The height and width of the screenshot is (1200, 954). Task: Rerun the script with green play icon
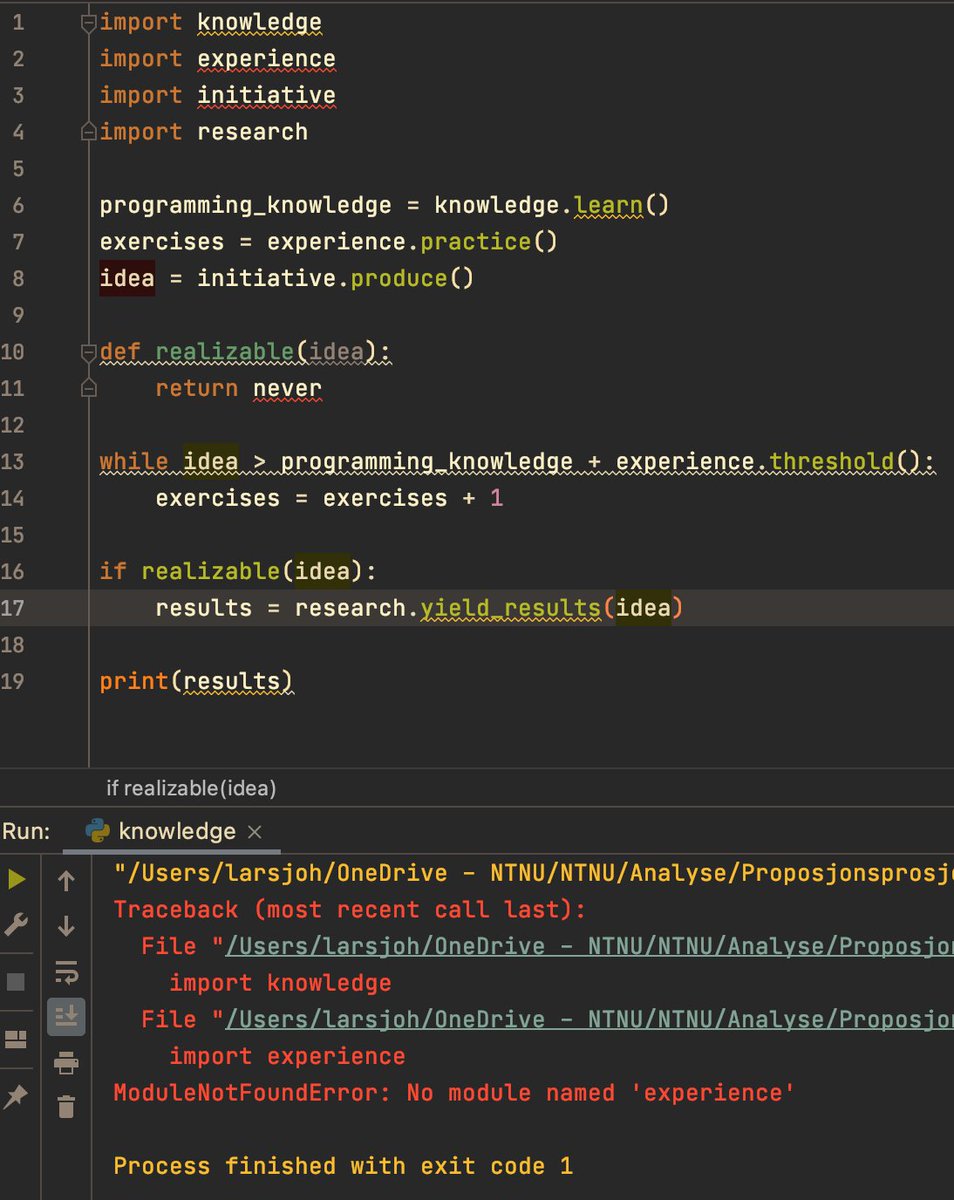coord(17,879)
